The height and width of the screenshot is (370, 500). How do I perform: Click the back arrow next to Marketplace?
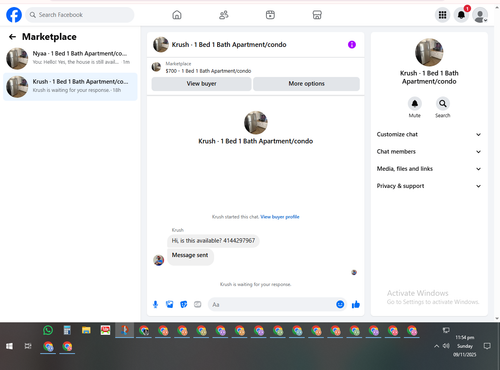(x=12, y=37)
